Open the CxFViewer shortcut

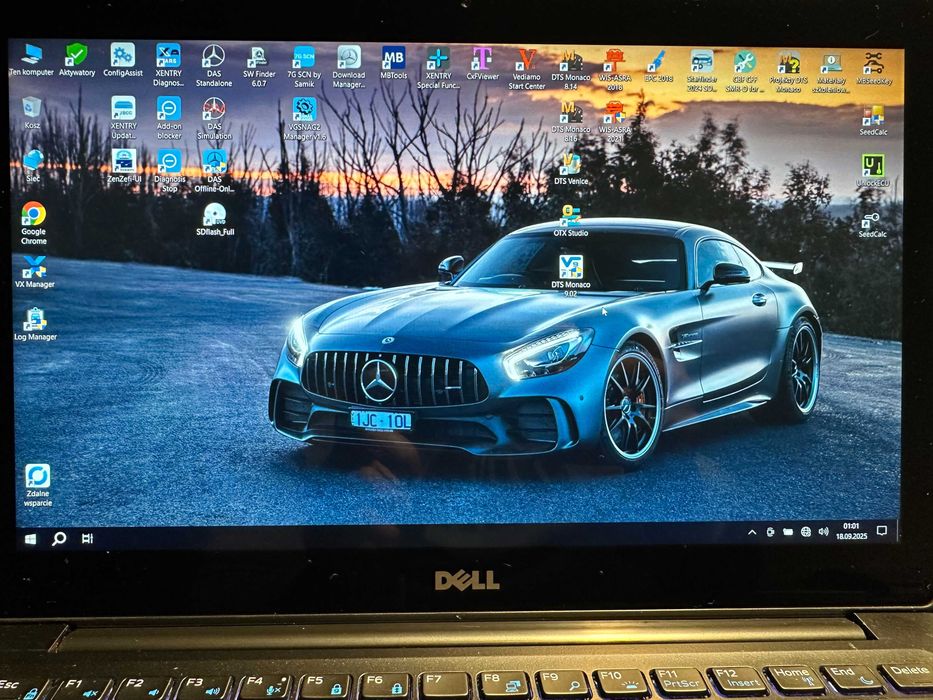[482, 63]
